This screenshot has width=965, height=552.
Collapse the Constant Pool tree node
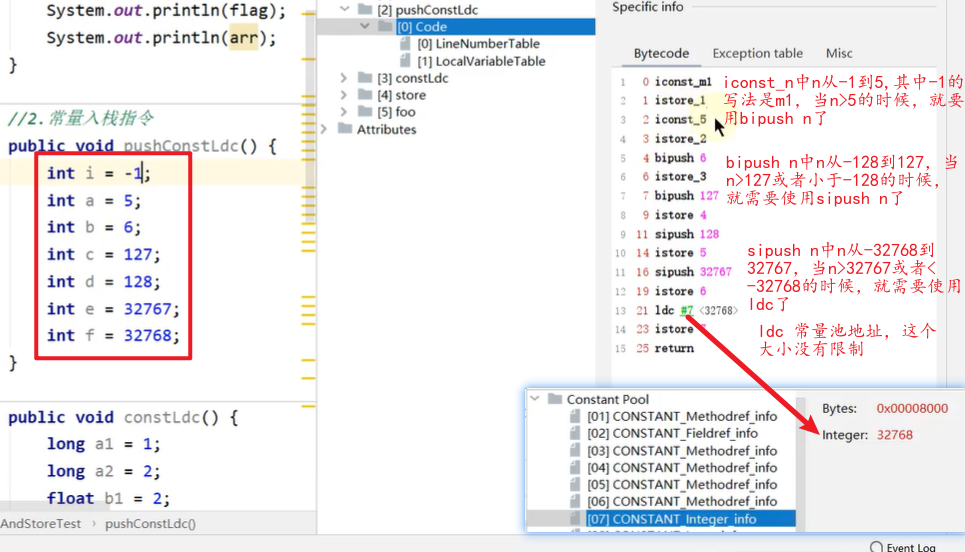535,399
